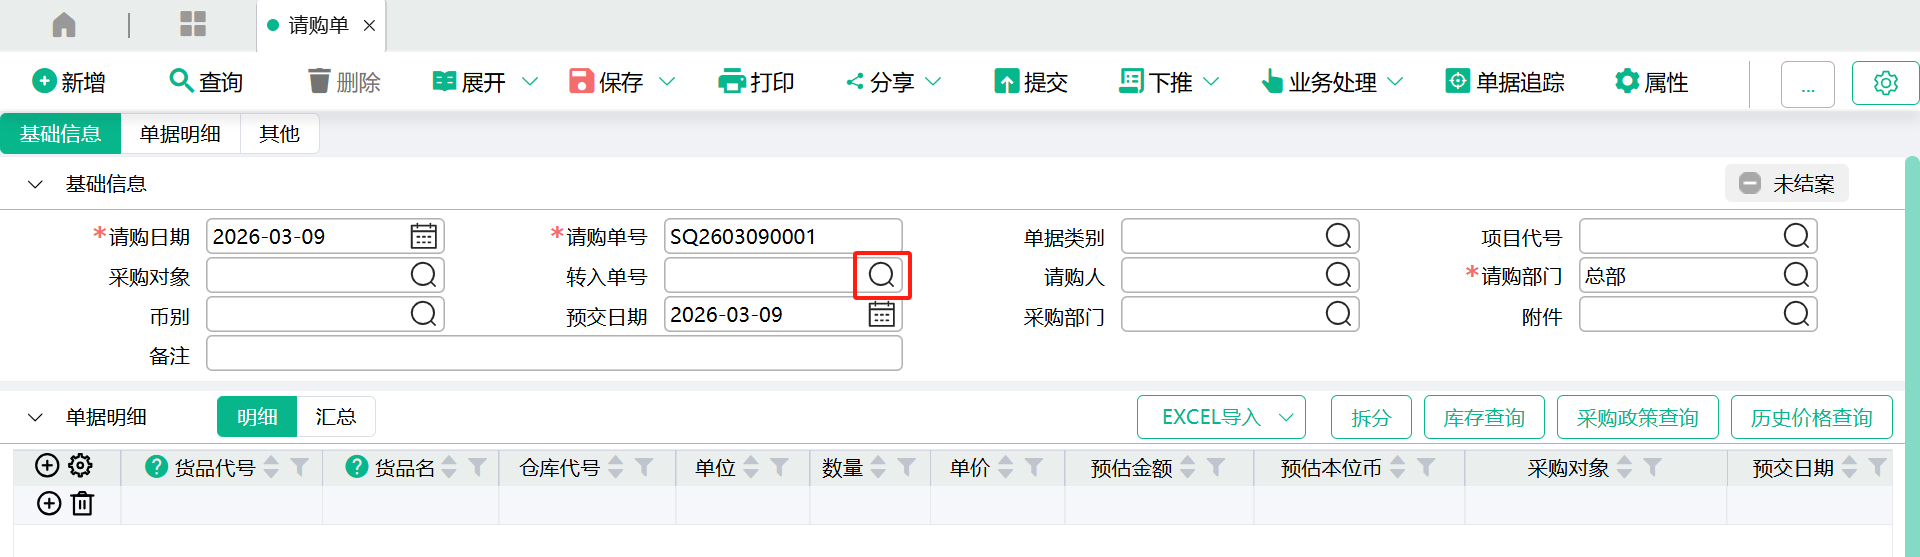Switch to the 其他 tab
Viewport: 1920px width, 557px height.
point(279,134)
